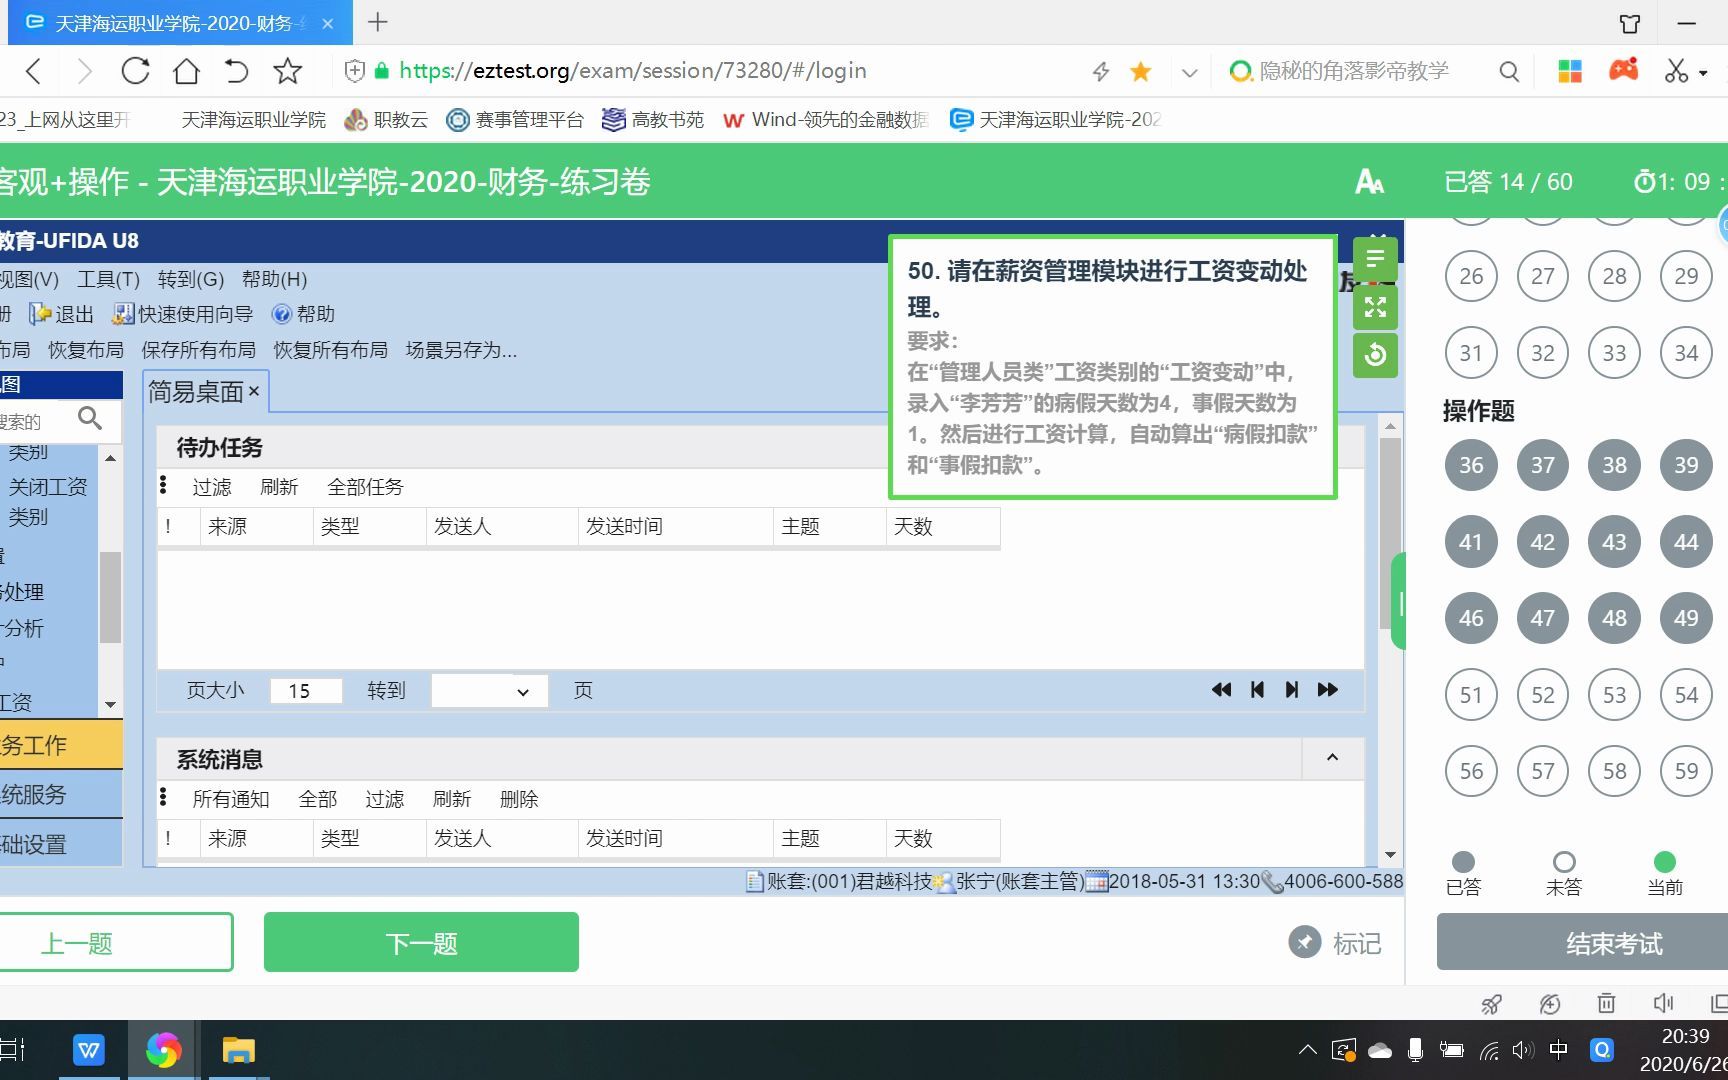Open a new browser tab
The image size is (1728, 1080).
pyautogui.click(x=378, y=22)
